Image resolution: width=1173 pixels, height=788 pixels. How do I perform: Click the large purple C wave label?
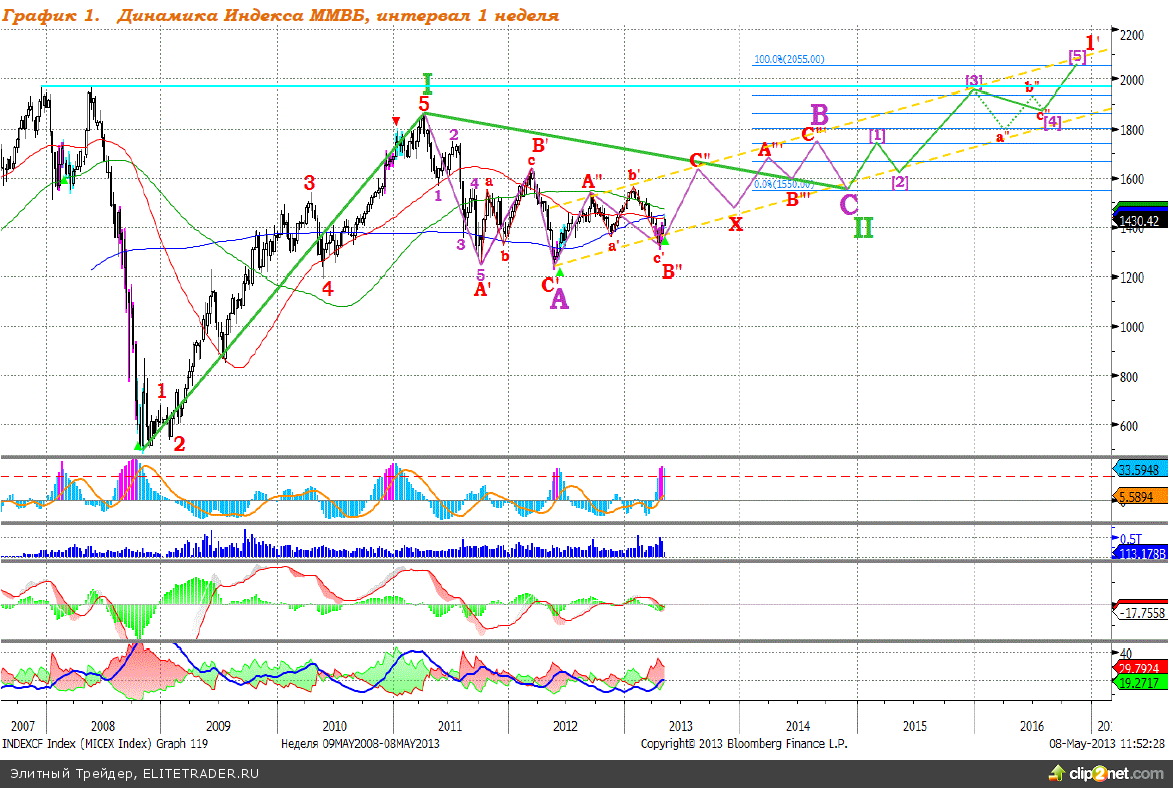click(x=848, y=204)
